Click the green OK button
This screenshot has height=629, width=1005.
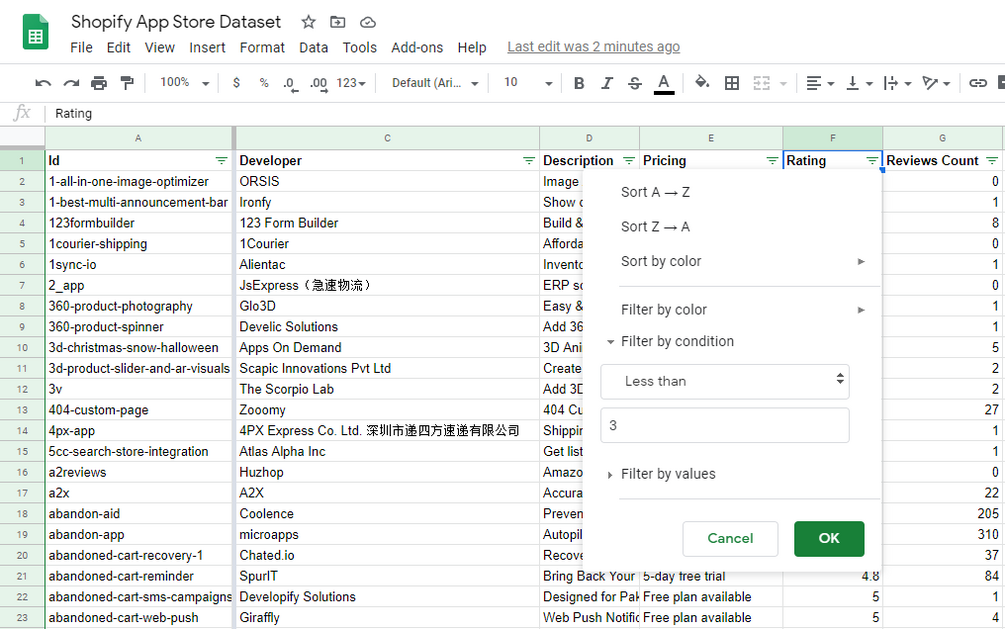pos(829,539)
